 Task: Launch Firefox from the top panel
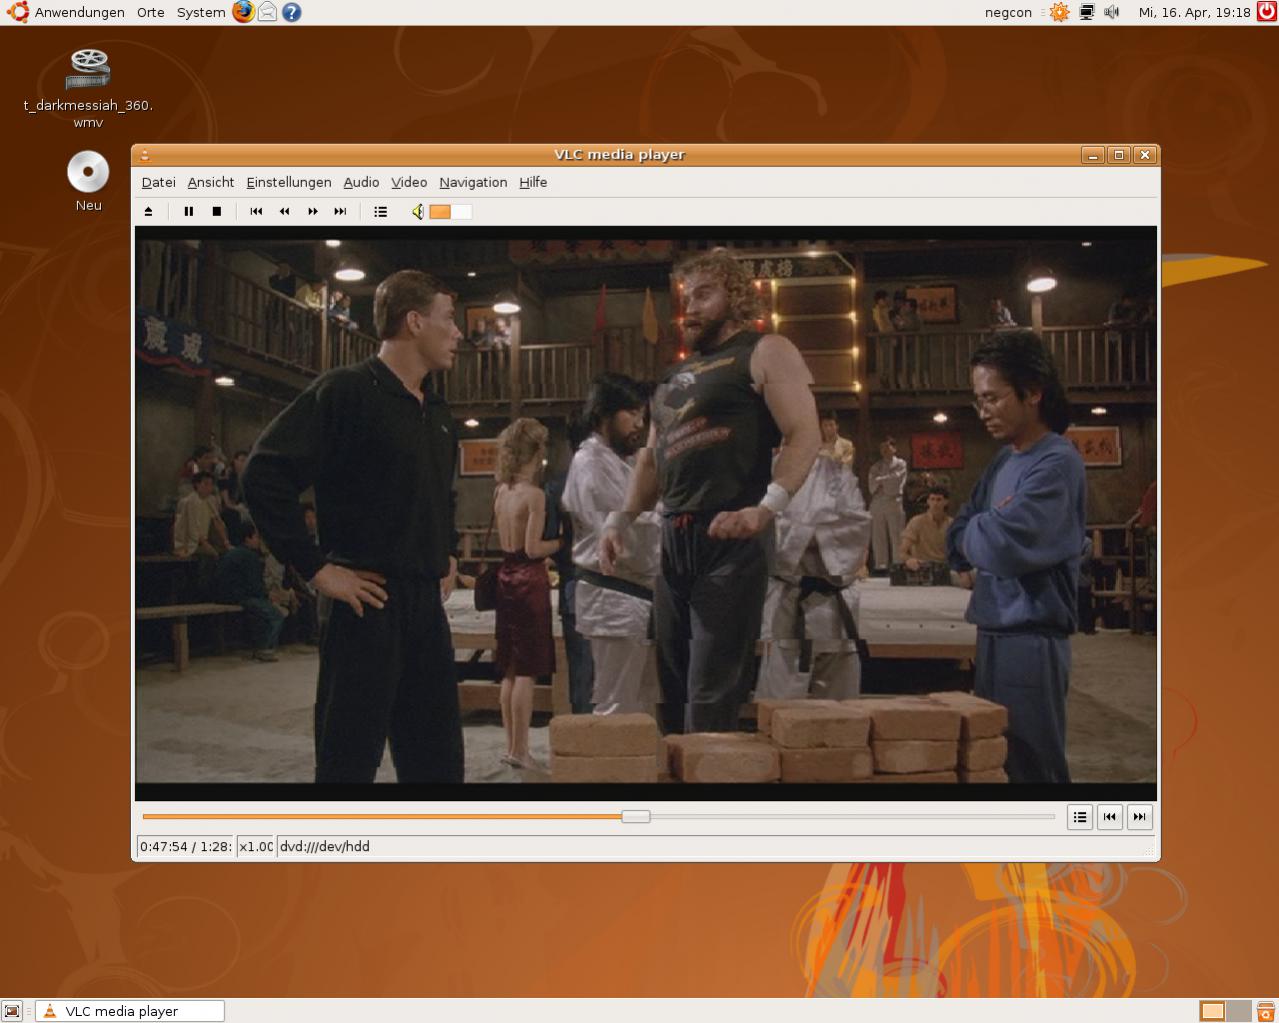[243, 12]
